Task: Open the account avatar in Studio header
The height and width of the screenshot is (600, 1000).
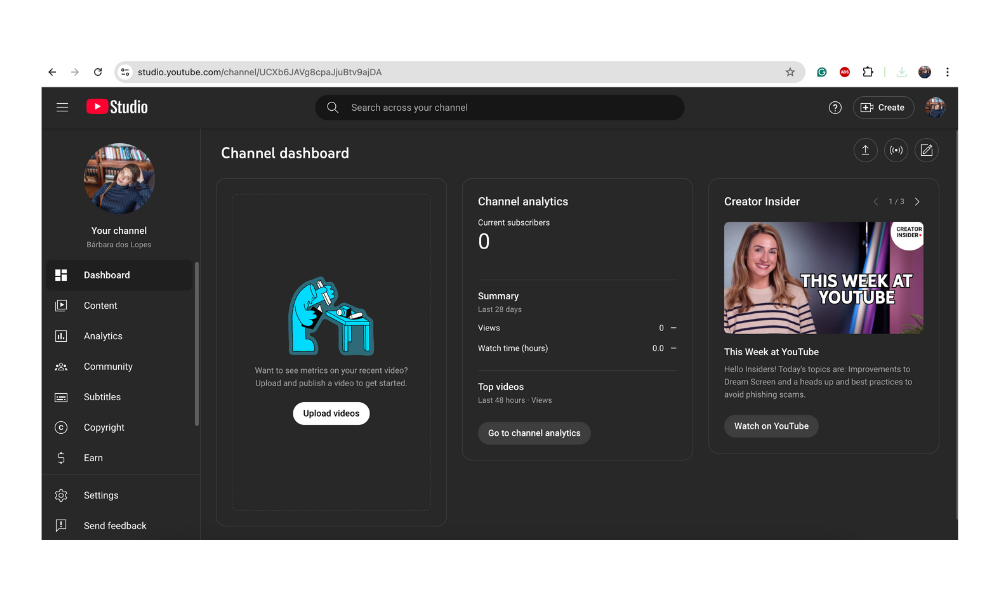Action: 935,107
